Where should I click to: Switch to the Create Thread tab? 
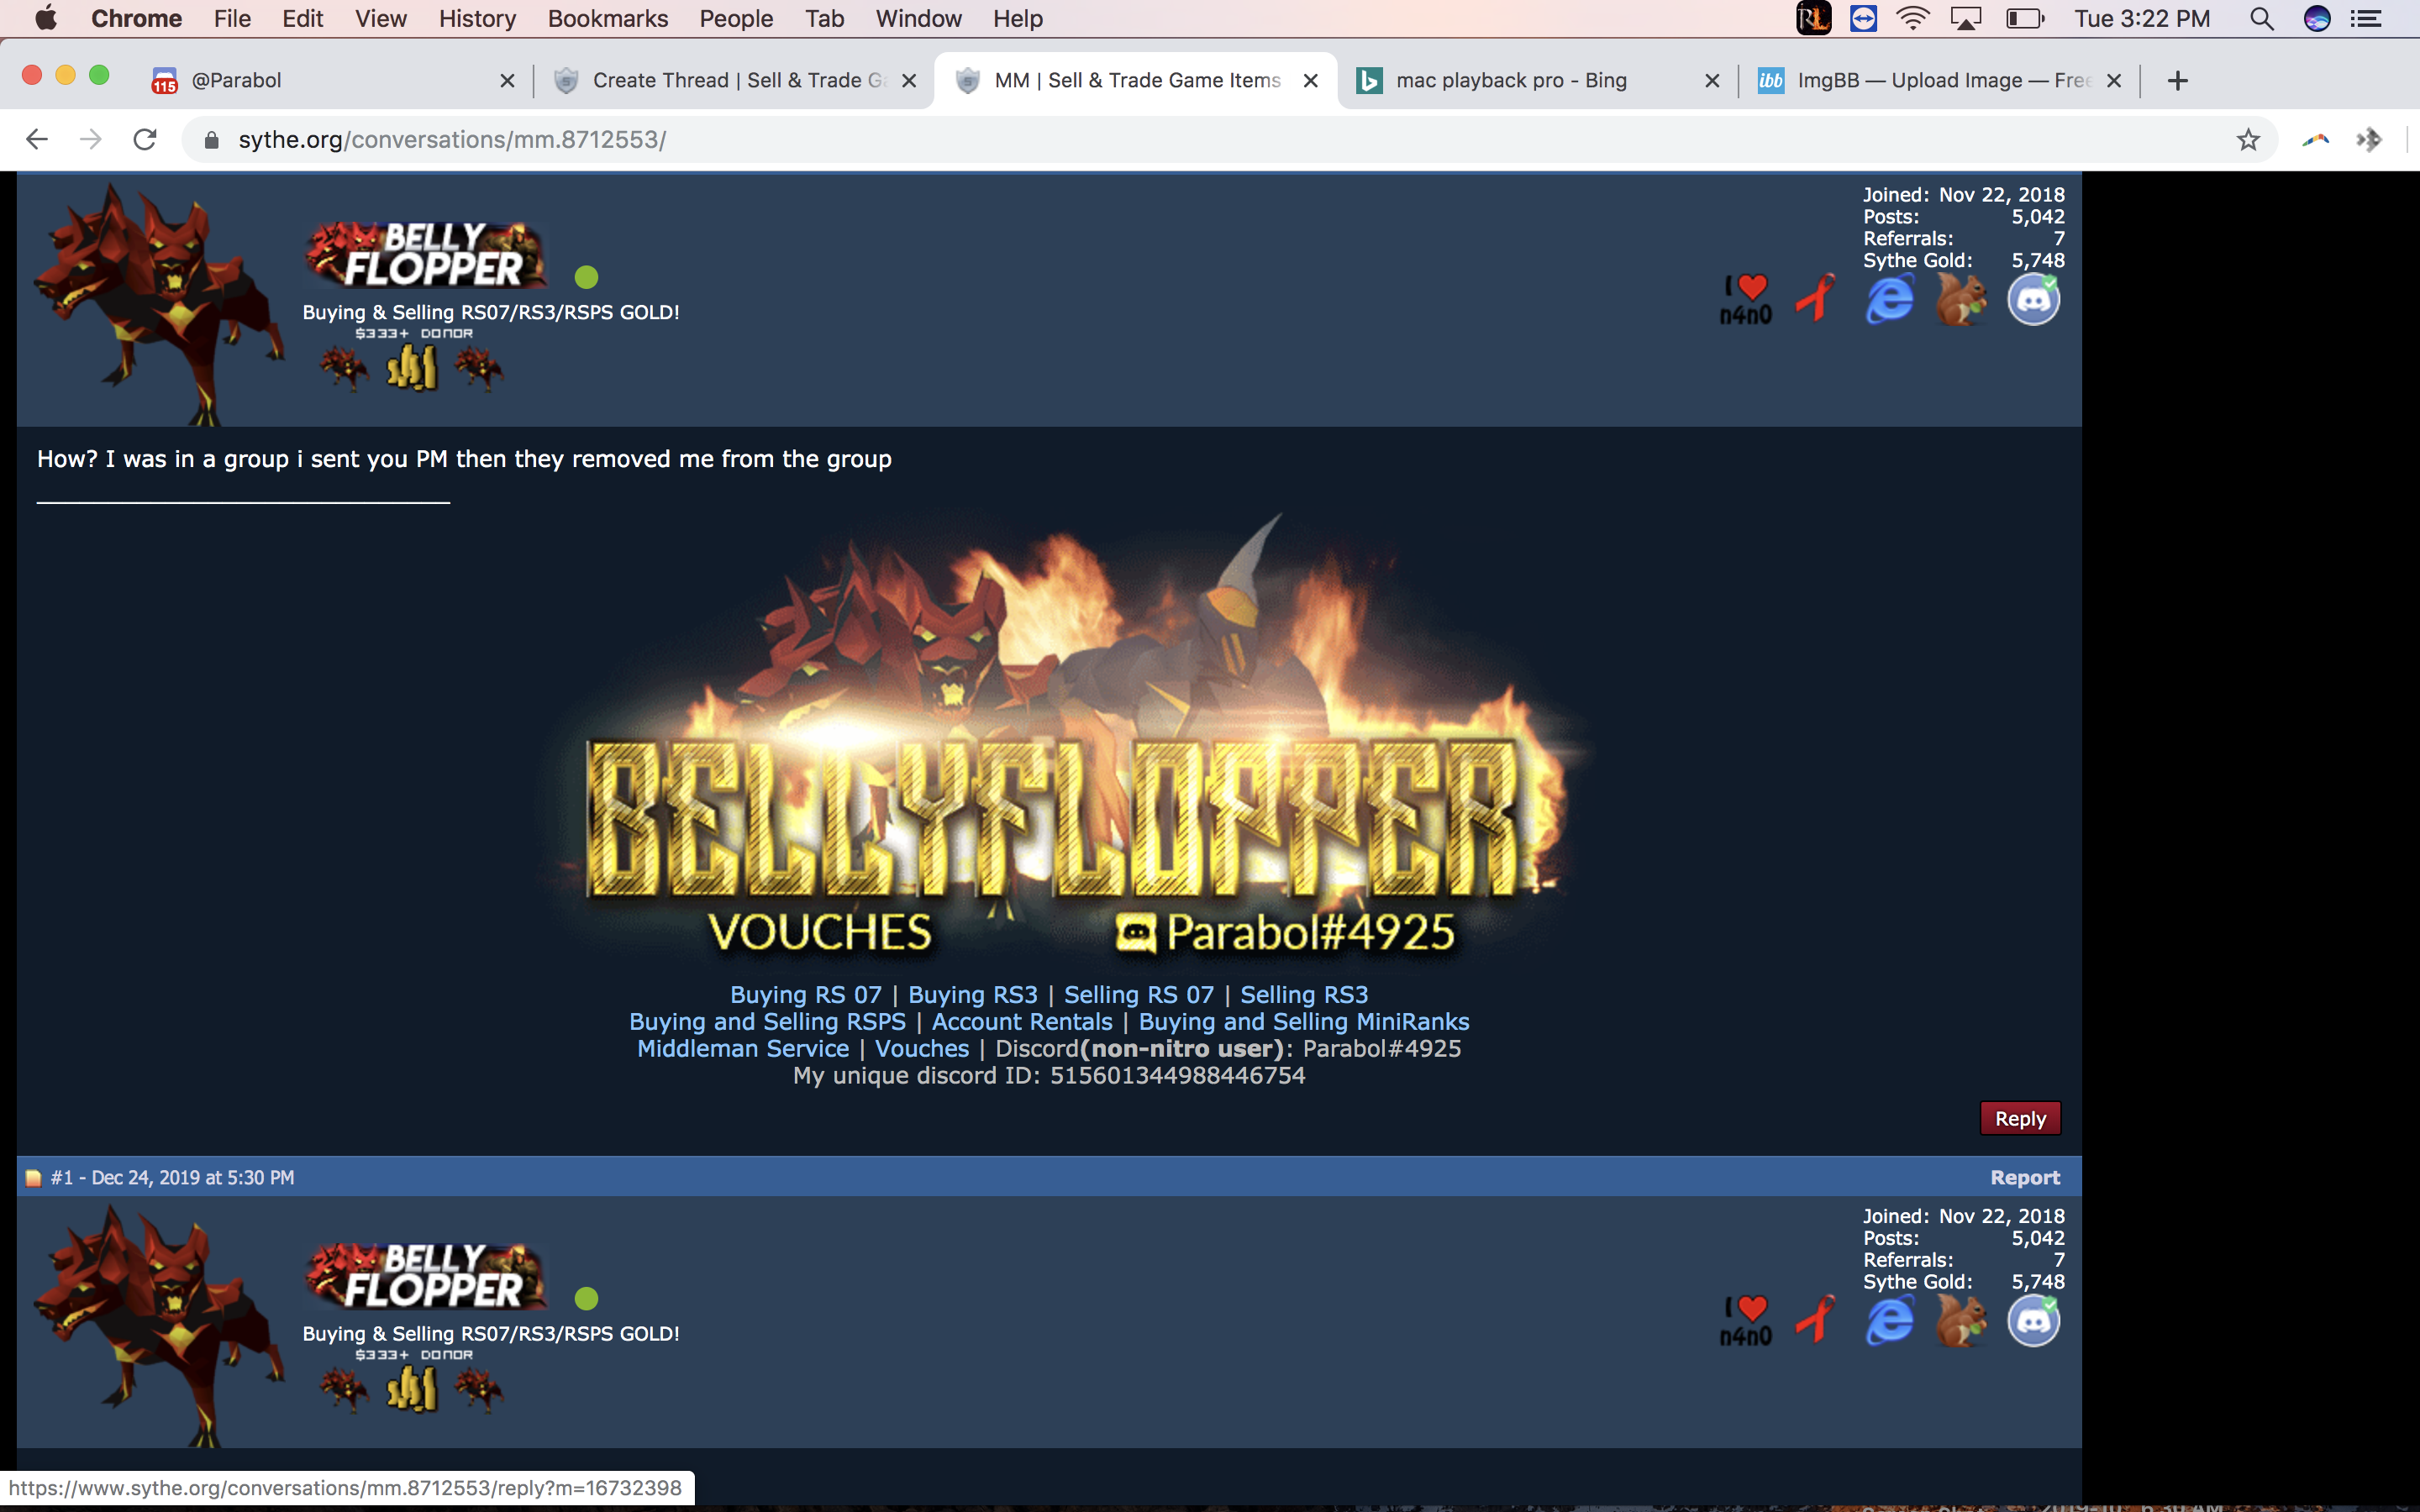[x=735, y=80]
